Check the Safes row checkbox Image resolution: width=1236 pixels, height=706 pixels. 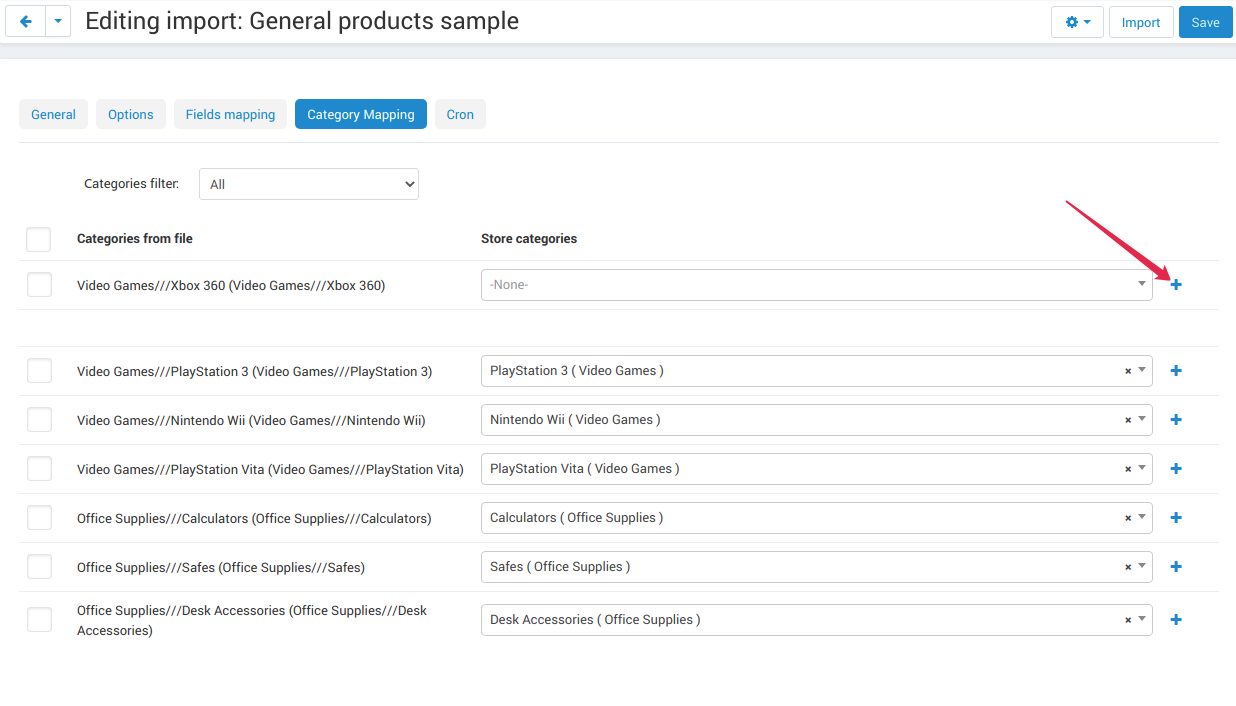click(39, 567)
